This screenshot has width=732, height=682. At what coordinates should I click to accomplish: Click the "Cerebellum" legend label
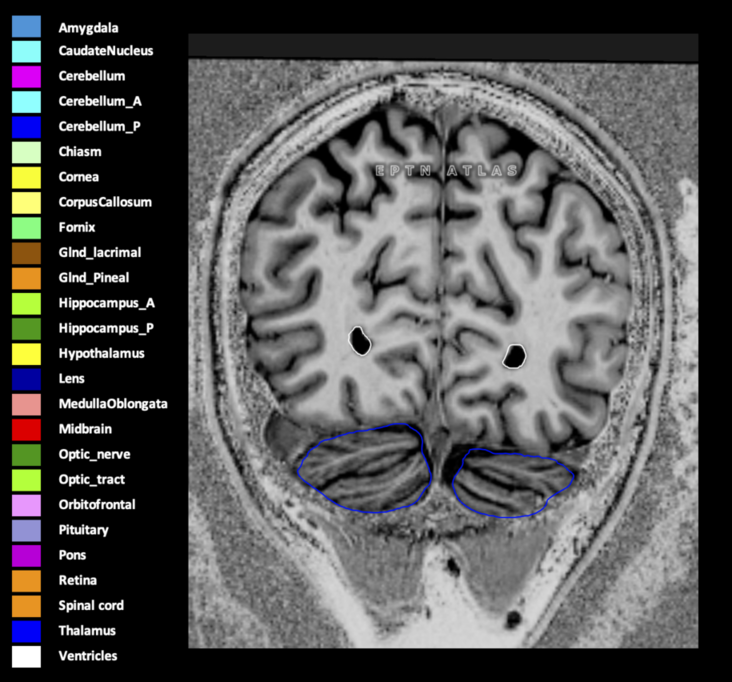(x=92, y=76)
